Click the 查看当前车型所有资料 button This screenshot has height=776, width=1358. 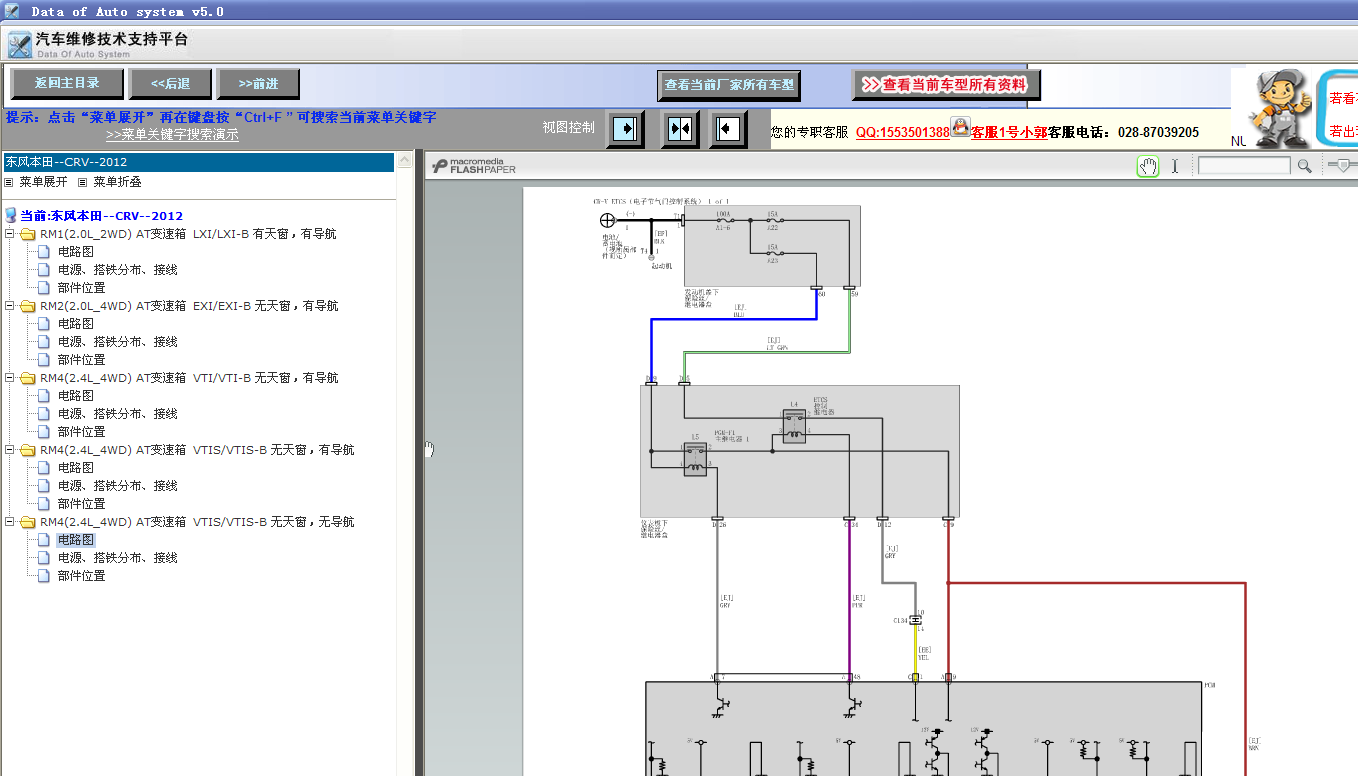tap(946, 85)
